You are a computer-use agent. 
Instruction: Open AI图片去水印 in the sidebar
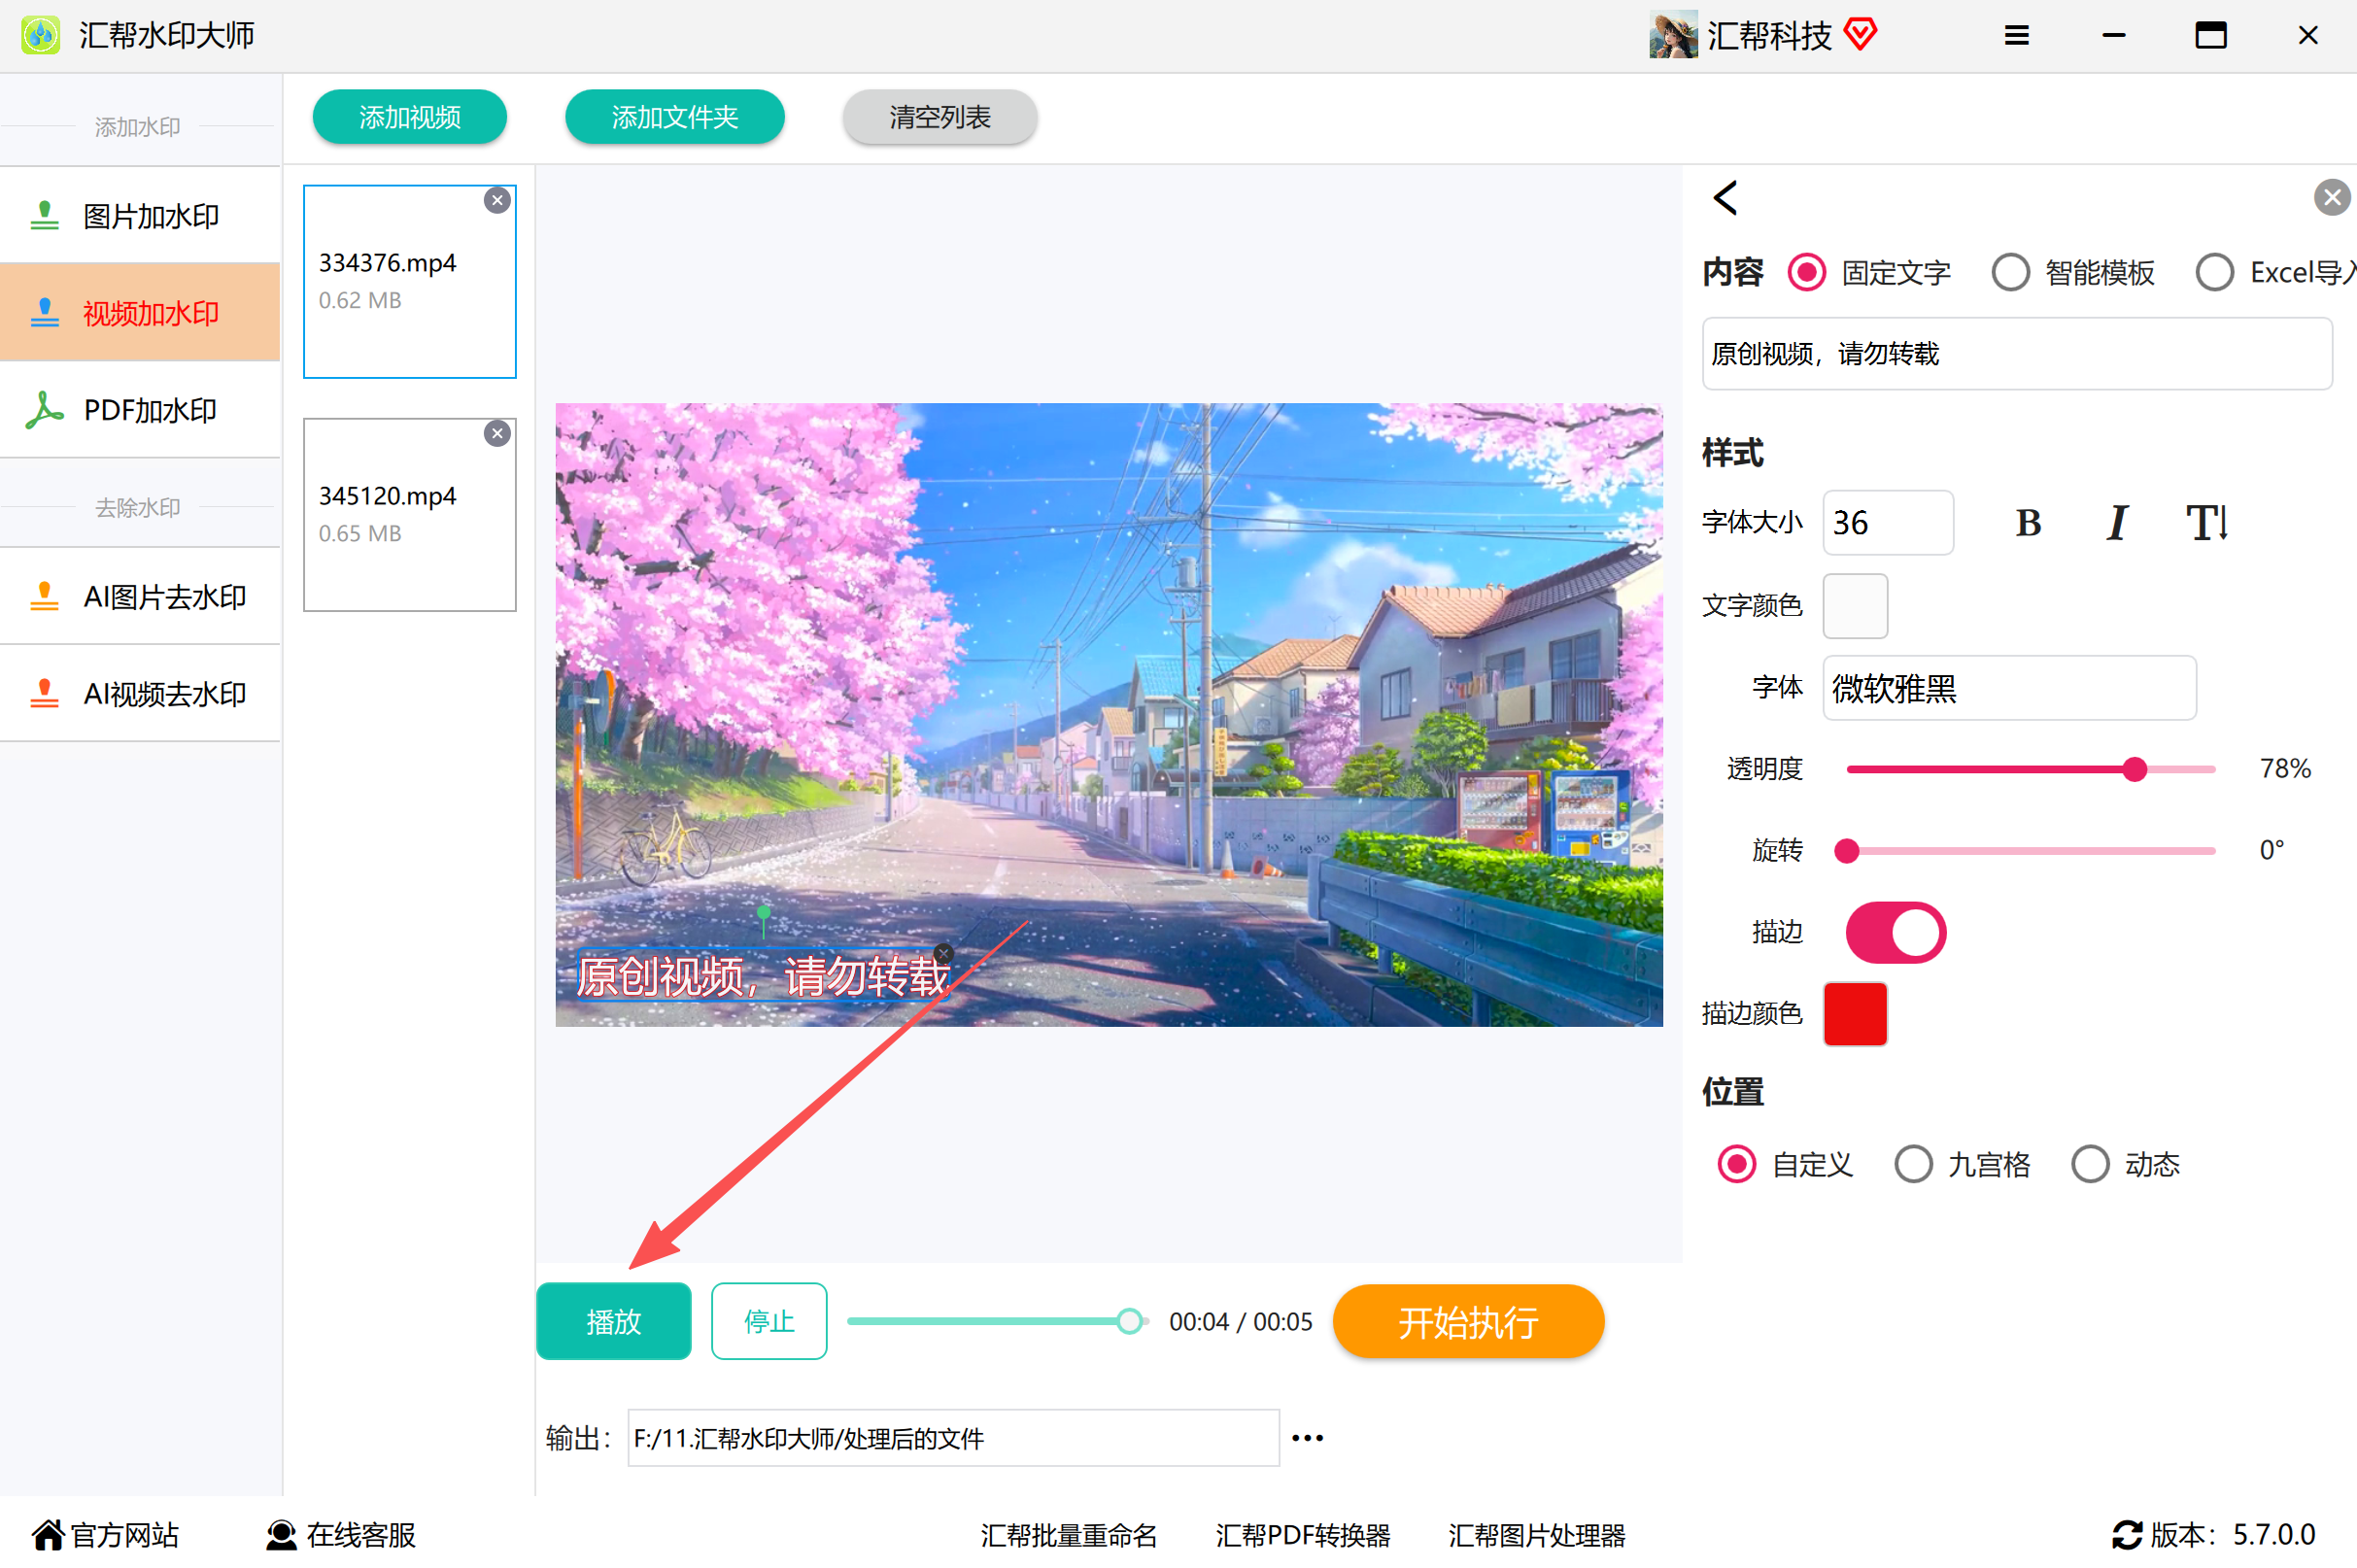pos(140,597)
